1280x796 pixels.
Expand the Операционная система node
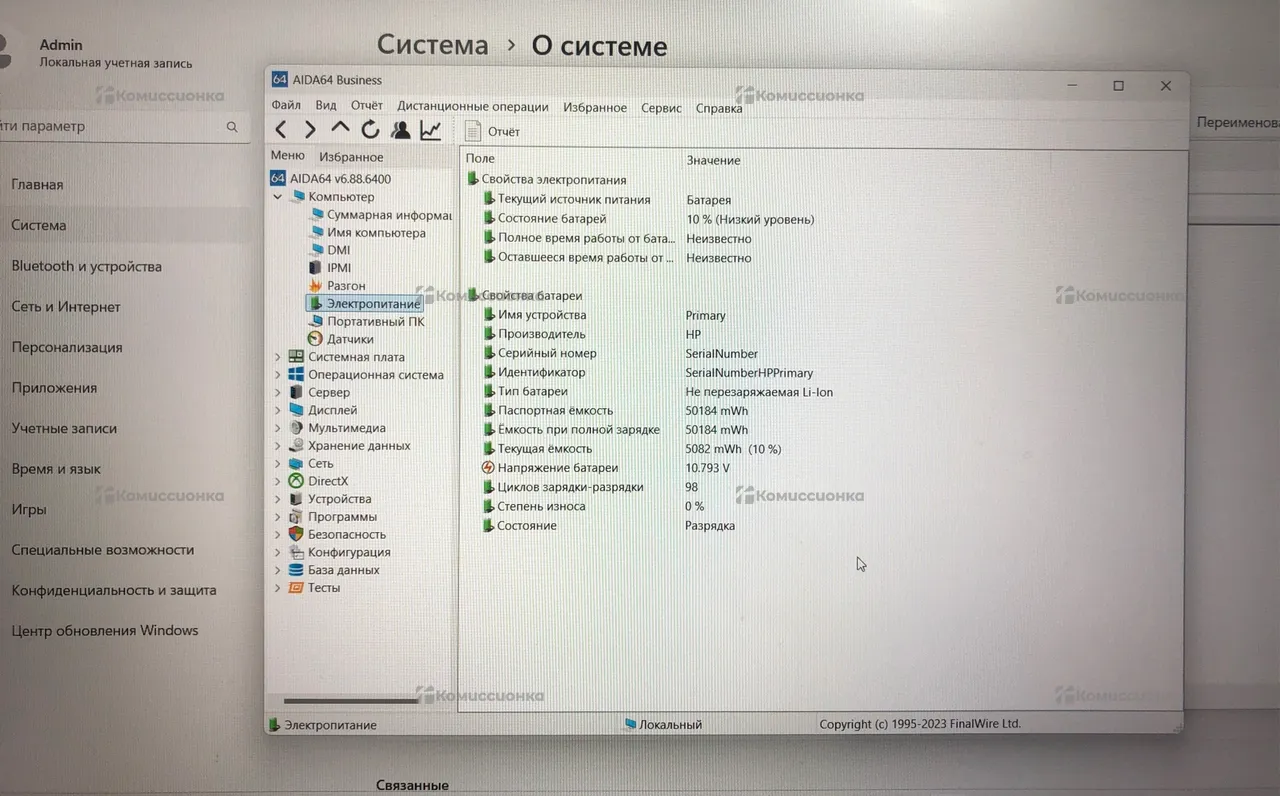click(x=278, y=375)
